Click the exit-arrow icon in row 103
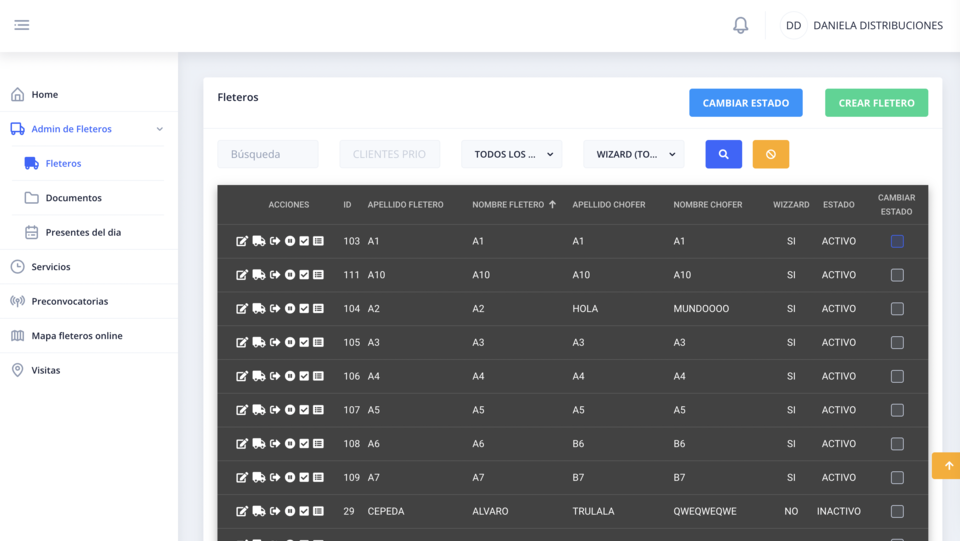This screenshot has height=541, width=960. (275, 241)
